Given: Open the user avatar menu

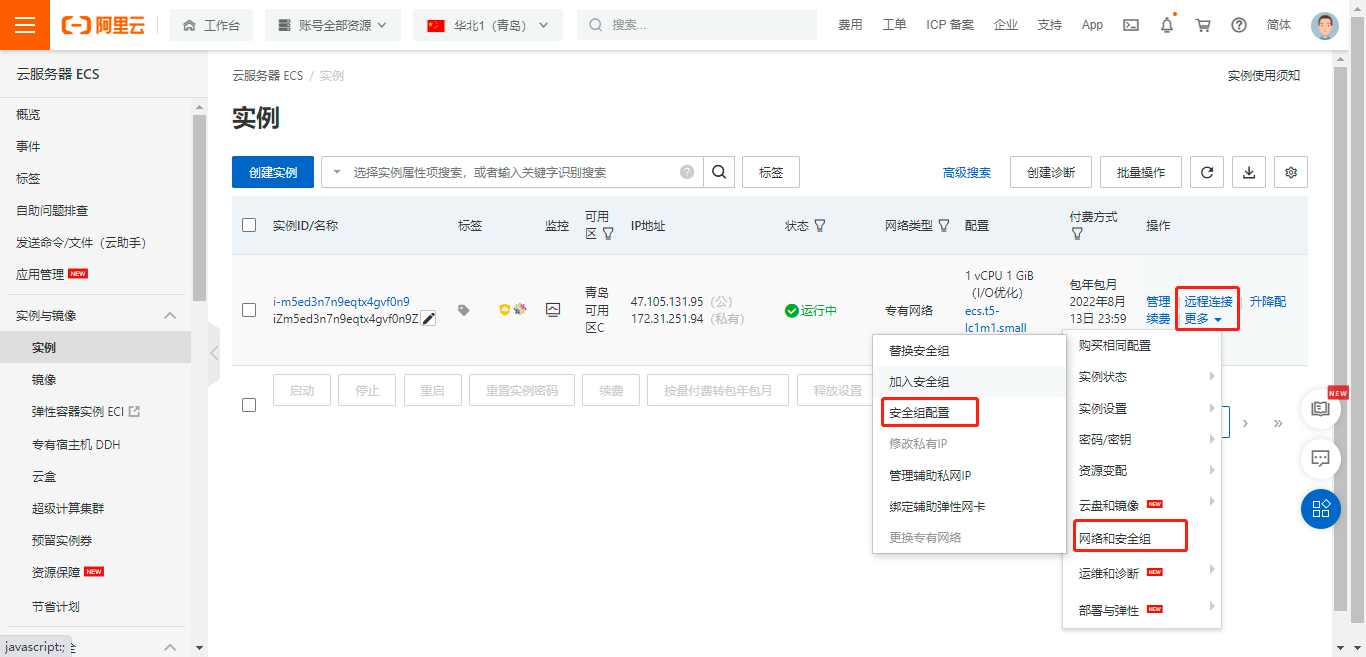Looking at the screenshot, I should pyautogui.click(x=1325, y=25).
